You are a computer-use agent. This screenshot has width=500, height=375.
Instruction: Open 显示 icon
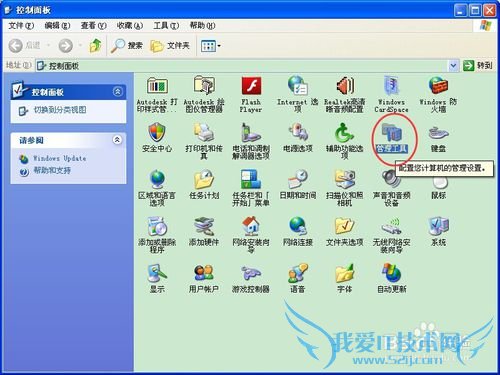pos(157,273)
